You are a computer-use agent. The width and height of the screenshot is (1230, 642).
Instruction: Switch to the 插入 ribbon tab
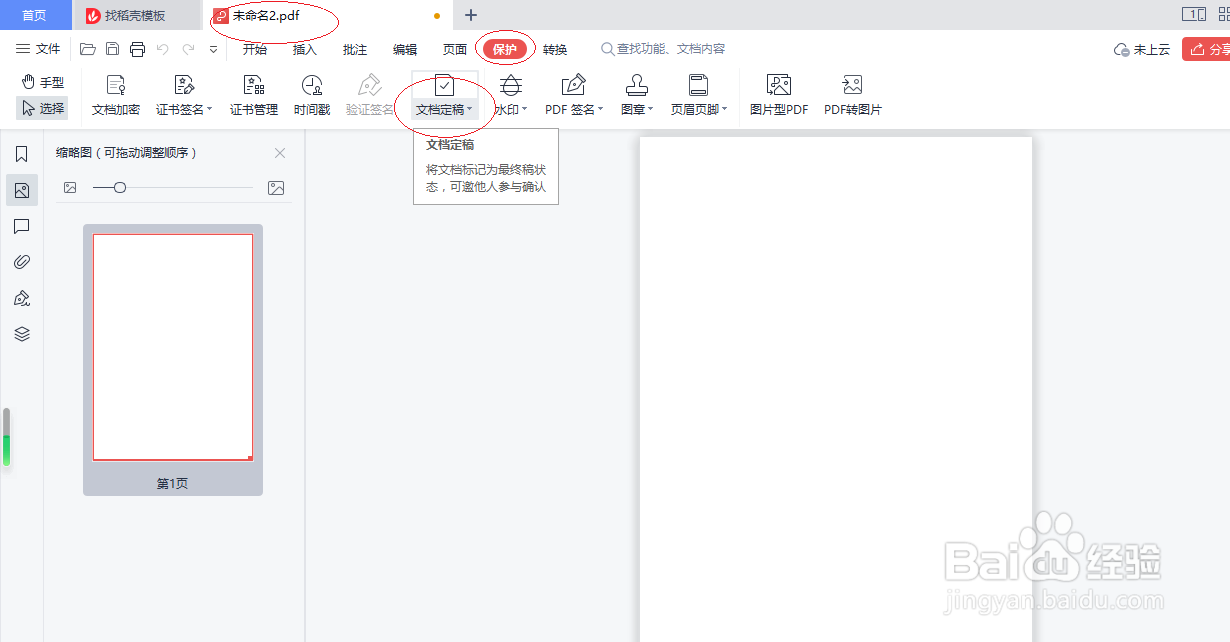point(305,49)
